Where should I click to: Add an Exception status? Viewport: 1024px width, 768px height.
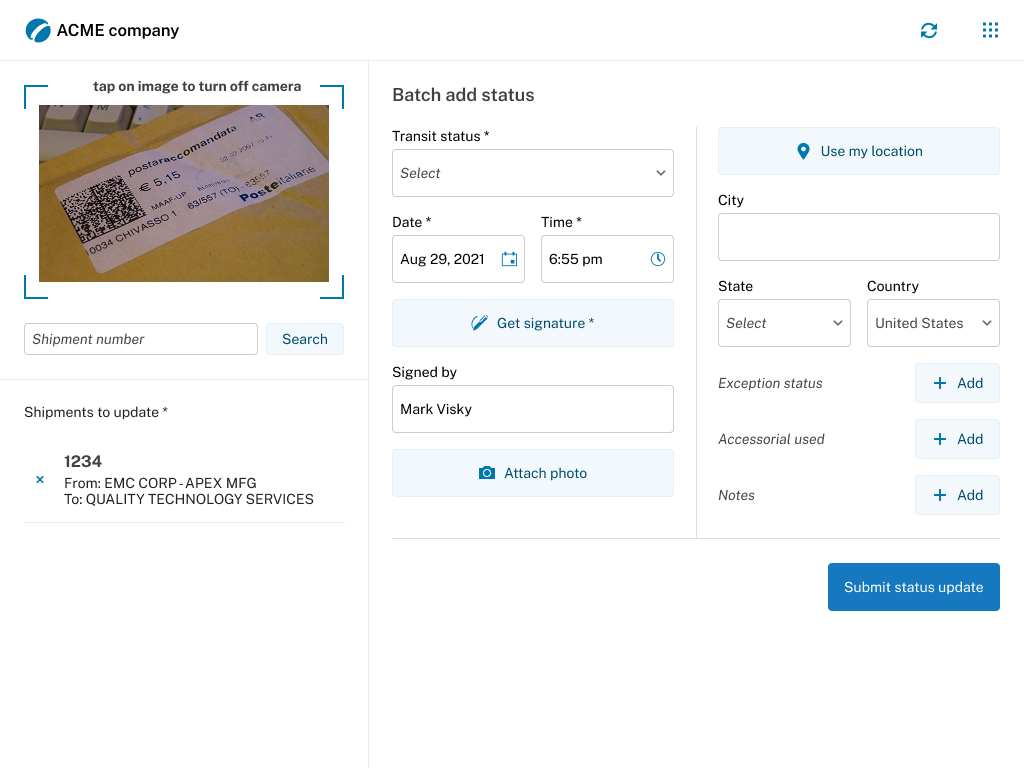coord(957,383)
